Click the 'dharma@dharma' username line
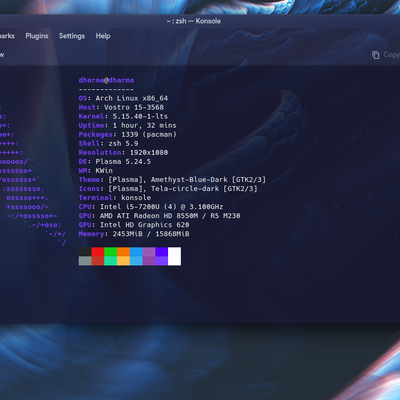This screenshot has width=400, height=400. point(106,80)
